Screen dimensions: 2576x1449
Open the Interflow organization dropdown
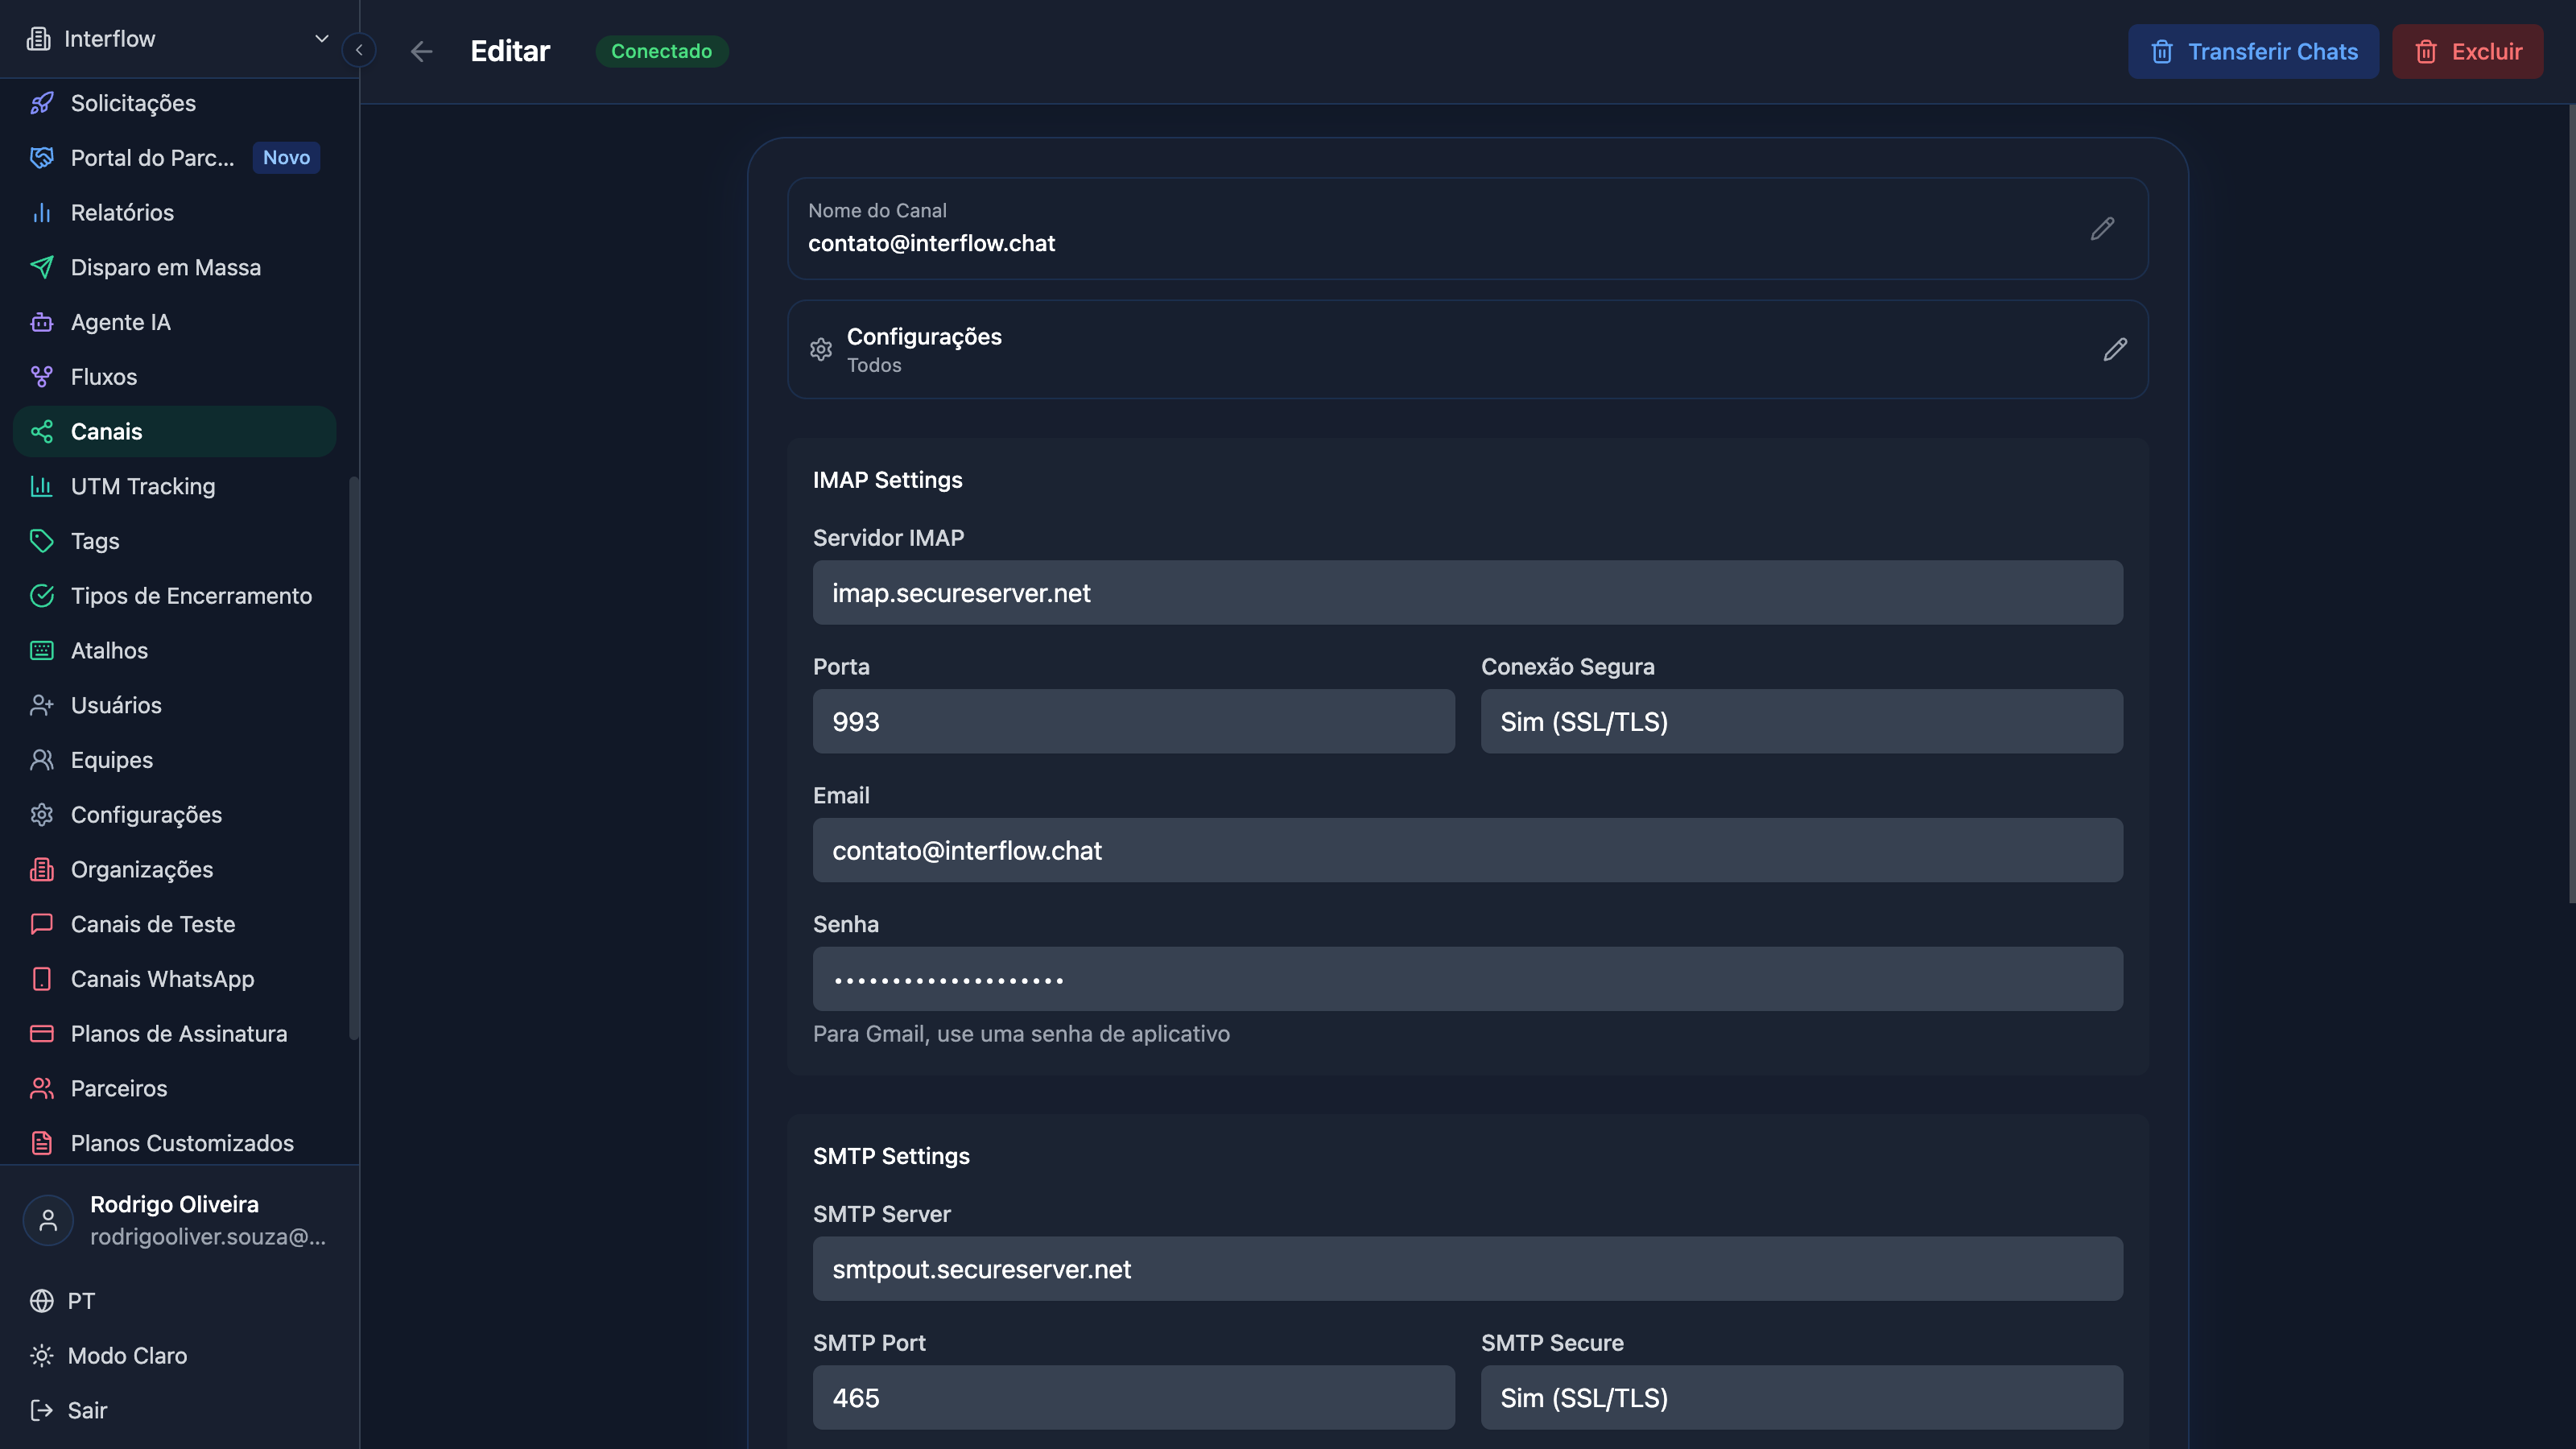[x=179, y=39]
